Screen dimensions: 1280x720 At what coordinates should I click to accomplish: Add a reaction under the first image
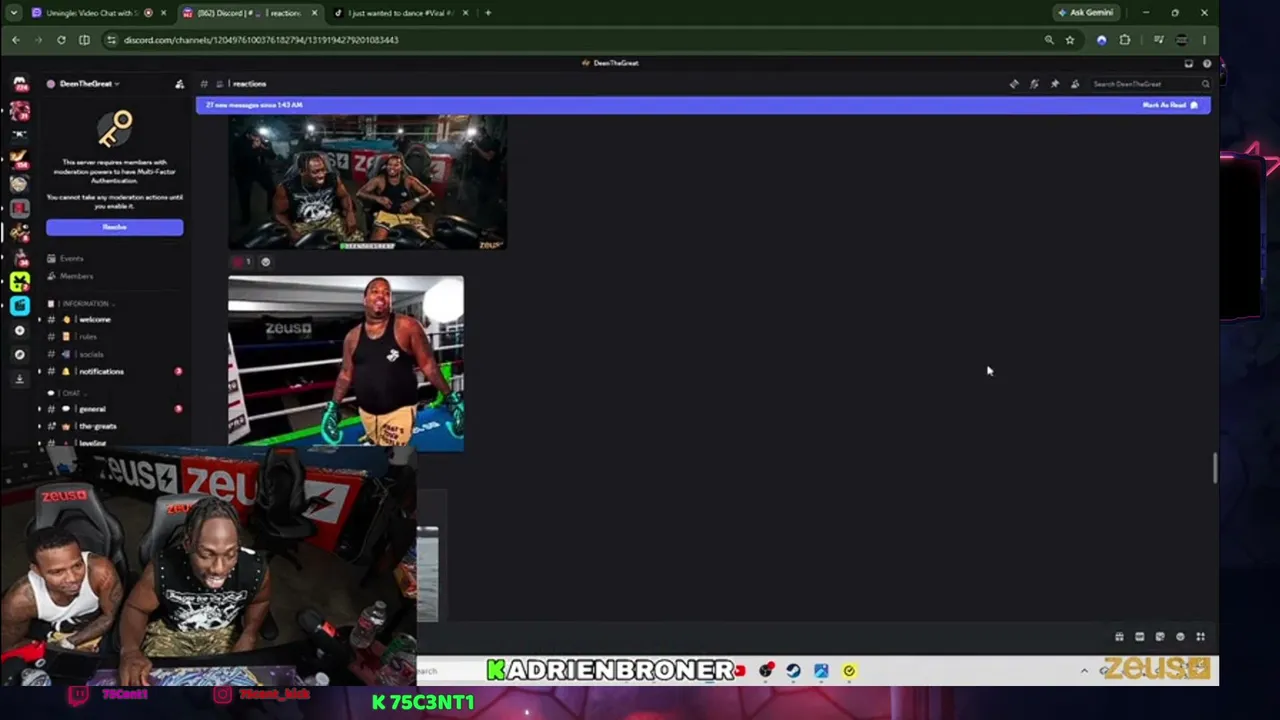tap(265, 262)
